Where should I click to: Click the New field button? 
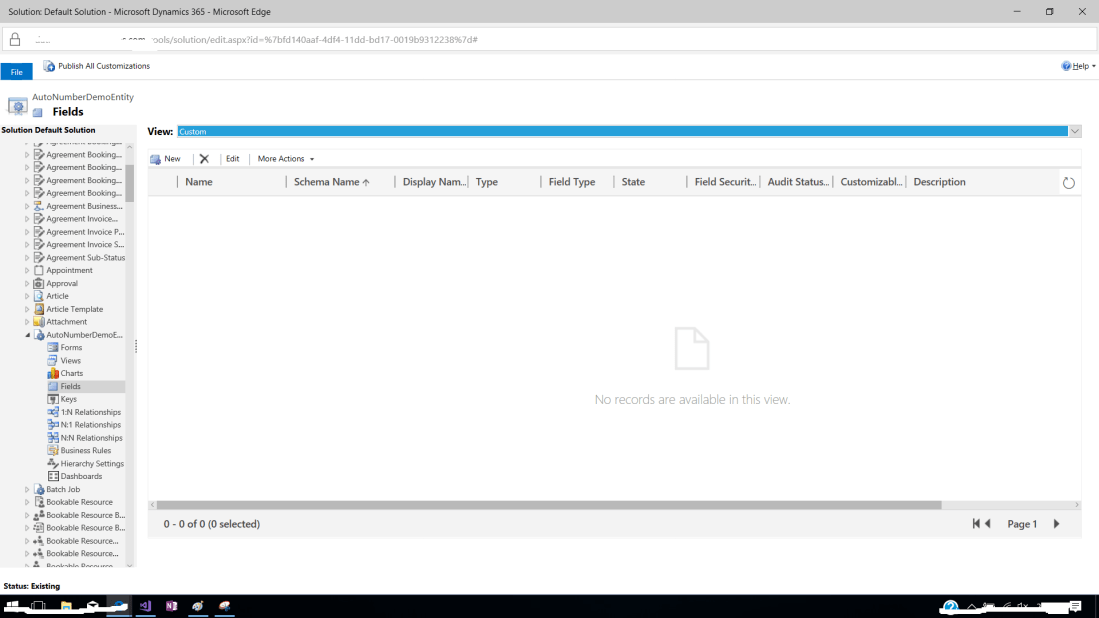(x=166, y=159)
